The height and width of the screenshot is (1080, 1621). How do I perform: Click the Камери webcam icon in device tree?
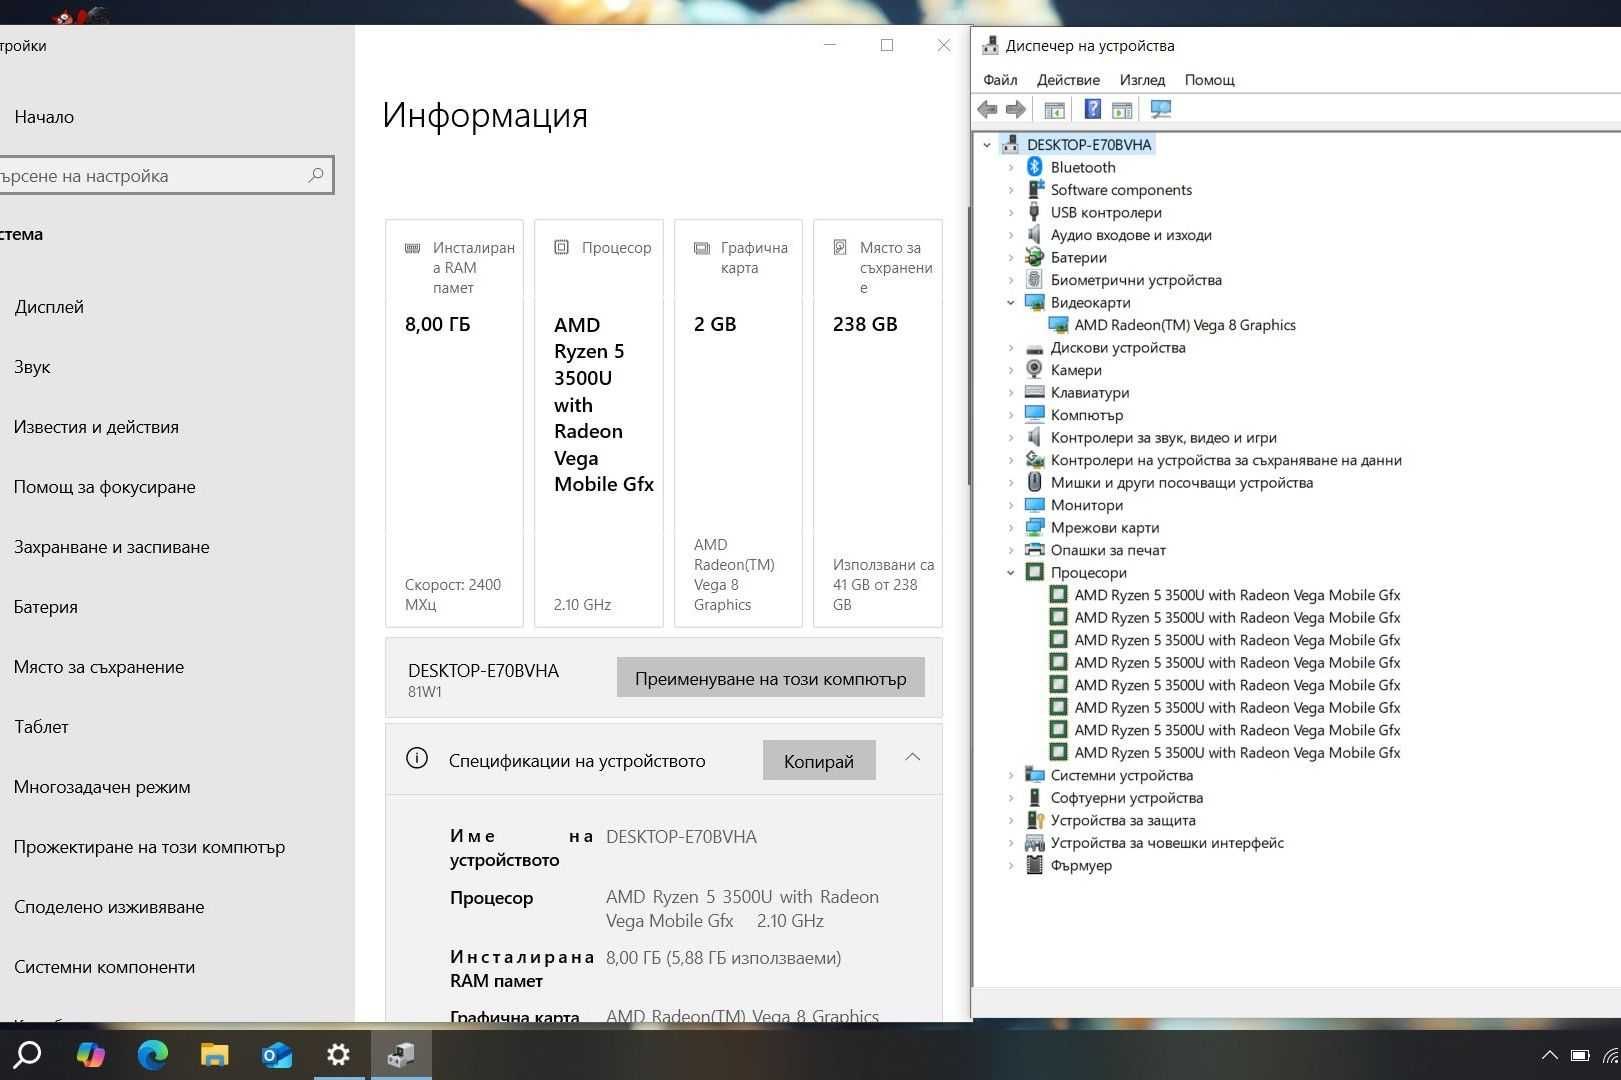click(1035, 370)
